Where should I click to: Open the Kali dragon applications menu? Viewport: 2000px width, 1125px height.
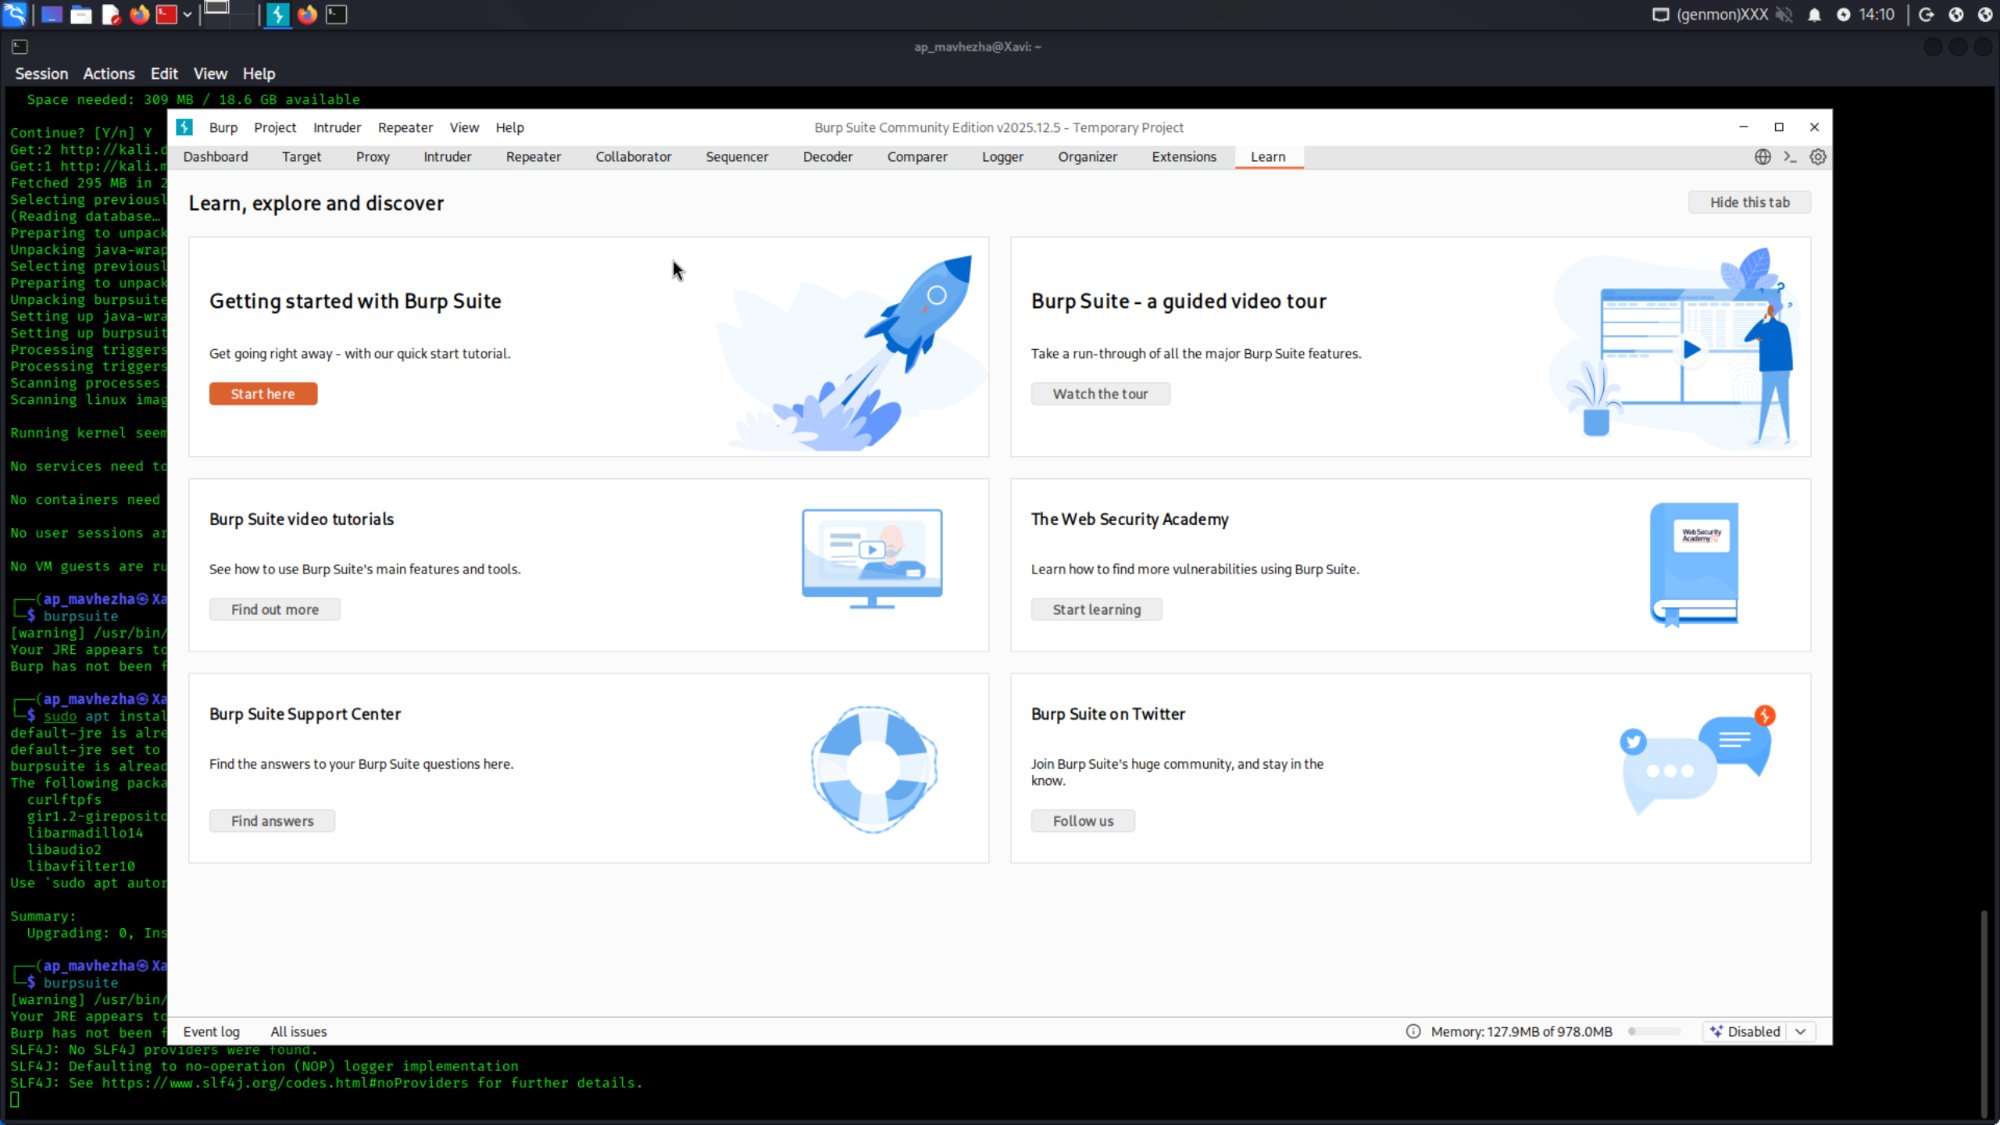(x=15, y=14)
